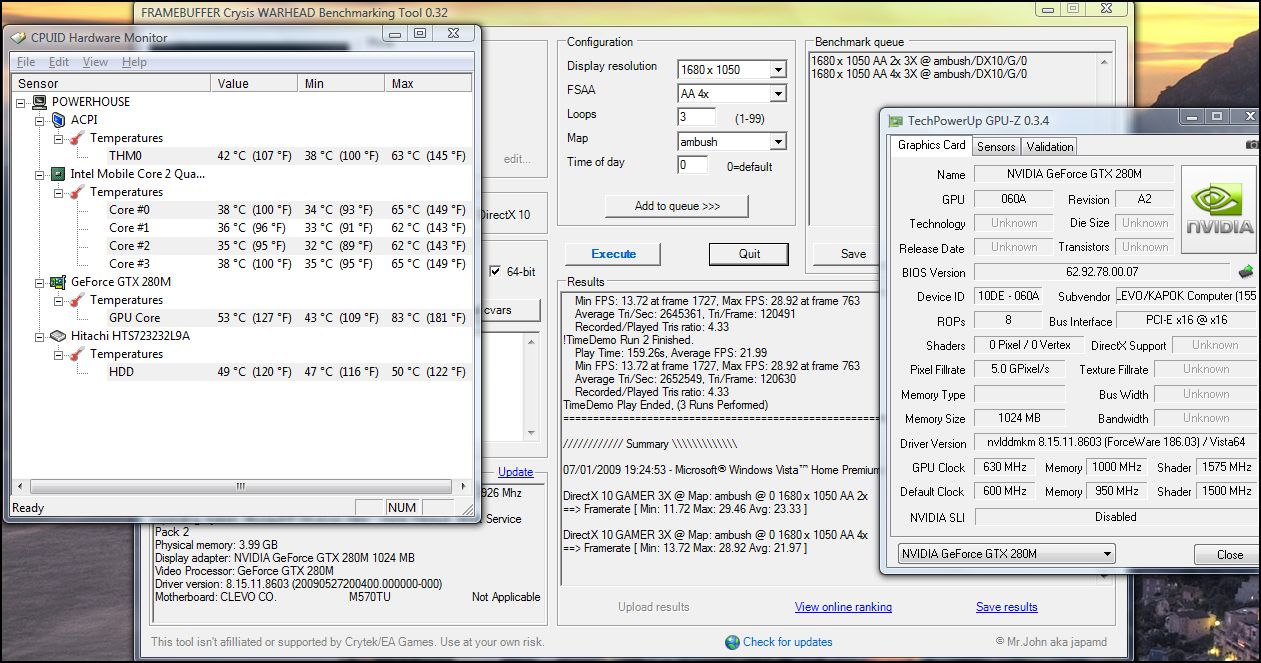Click the Execute button
The image size is (1261, 663).
613,254
